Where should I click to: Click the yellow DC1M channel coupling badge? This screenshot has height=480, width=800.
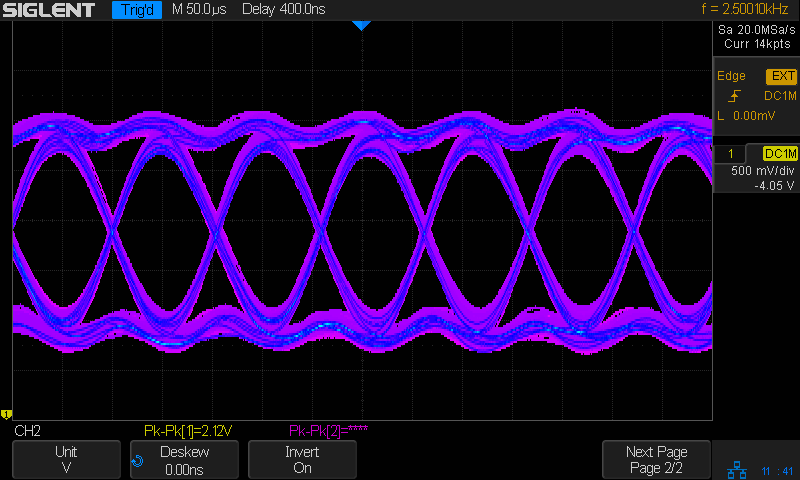pos(779,153)
